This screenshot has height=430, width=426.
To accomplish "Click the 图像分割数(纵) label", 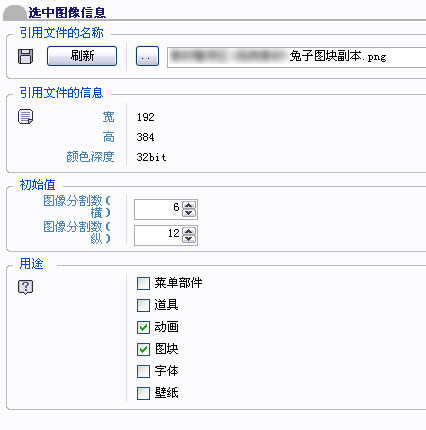I will 77,232.
